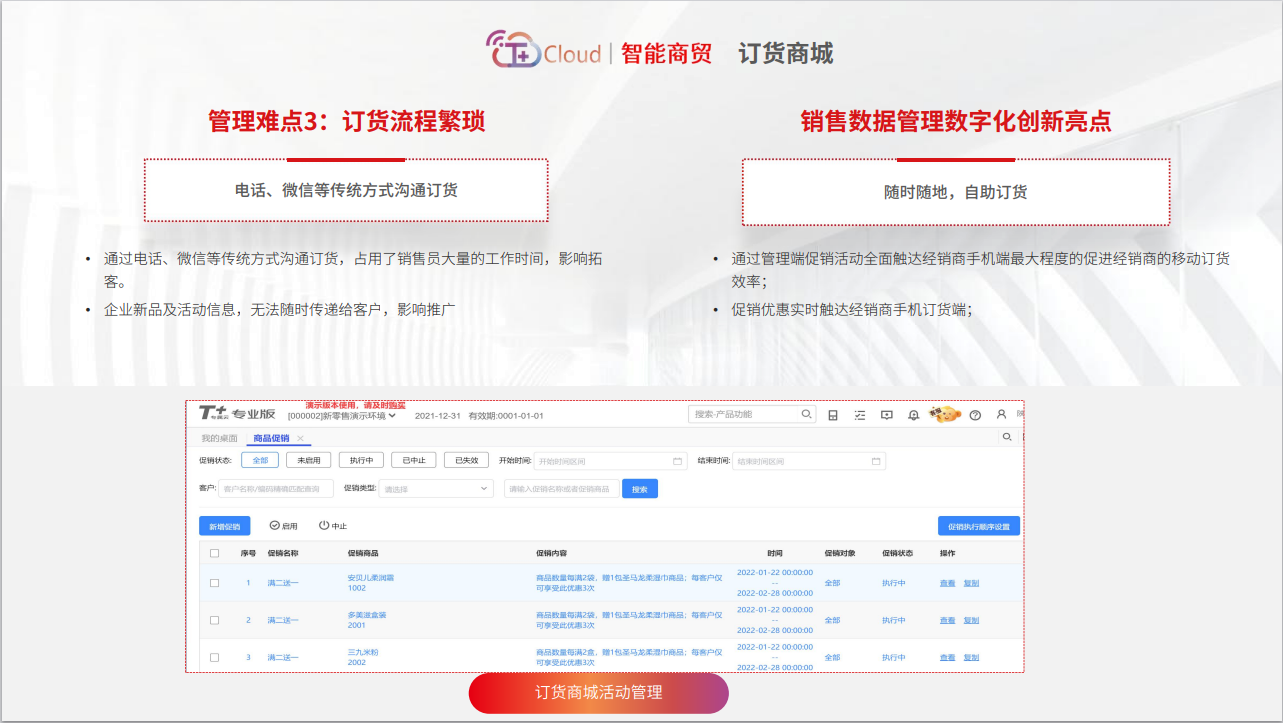
Task: Click the heading 销售数据管理数字化创新亮点
Action: 956,122
